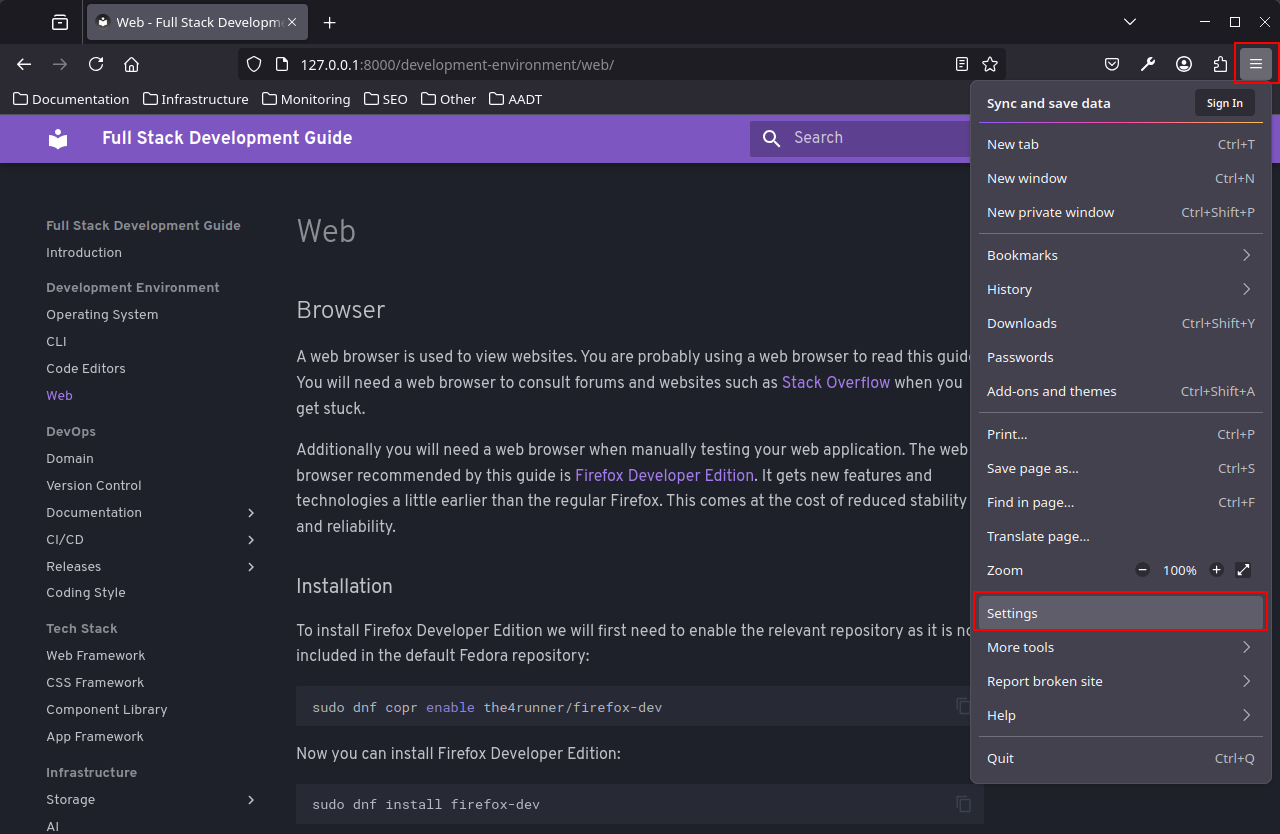View site information page icon

281,64
